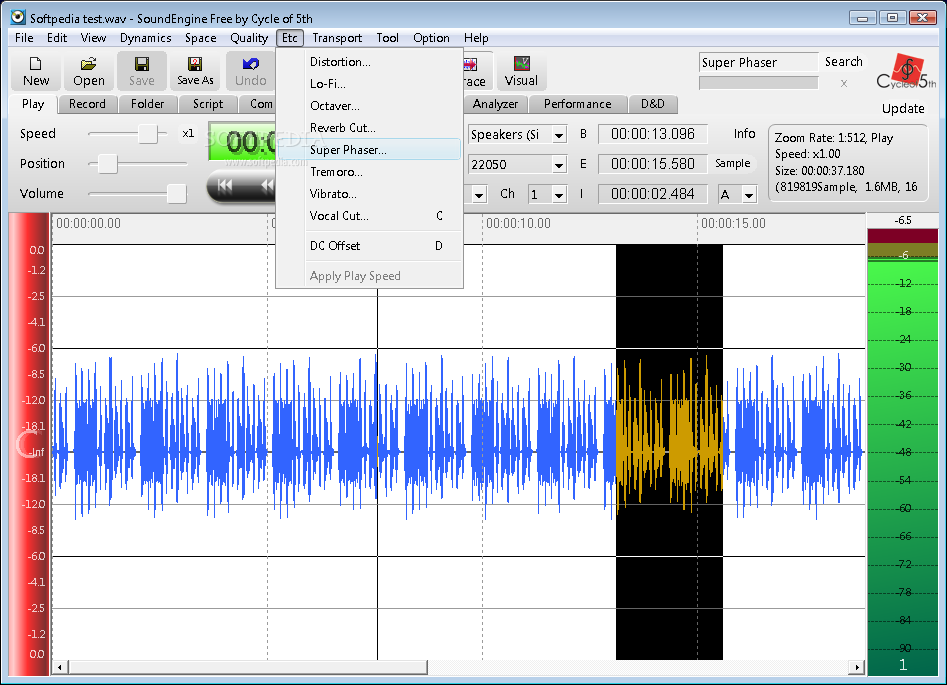Image resolution: width=947 pixels, height=685 pixels.
Task: Click the New file toolbar icon
Action: [36, 71]
